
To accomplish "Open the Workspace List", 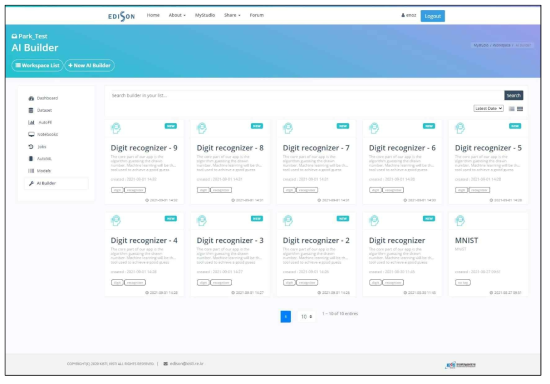I will click(37, 65).
